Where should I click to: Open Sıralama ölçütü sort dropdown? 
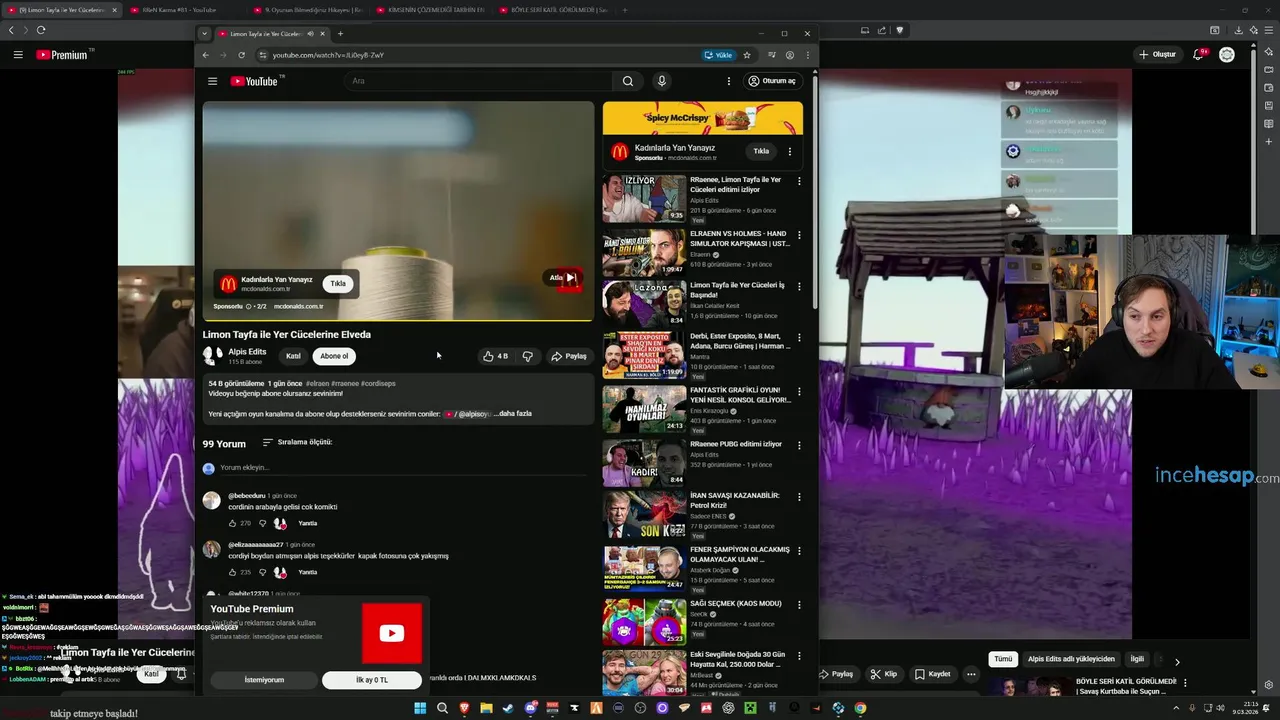(297, 442)
